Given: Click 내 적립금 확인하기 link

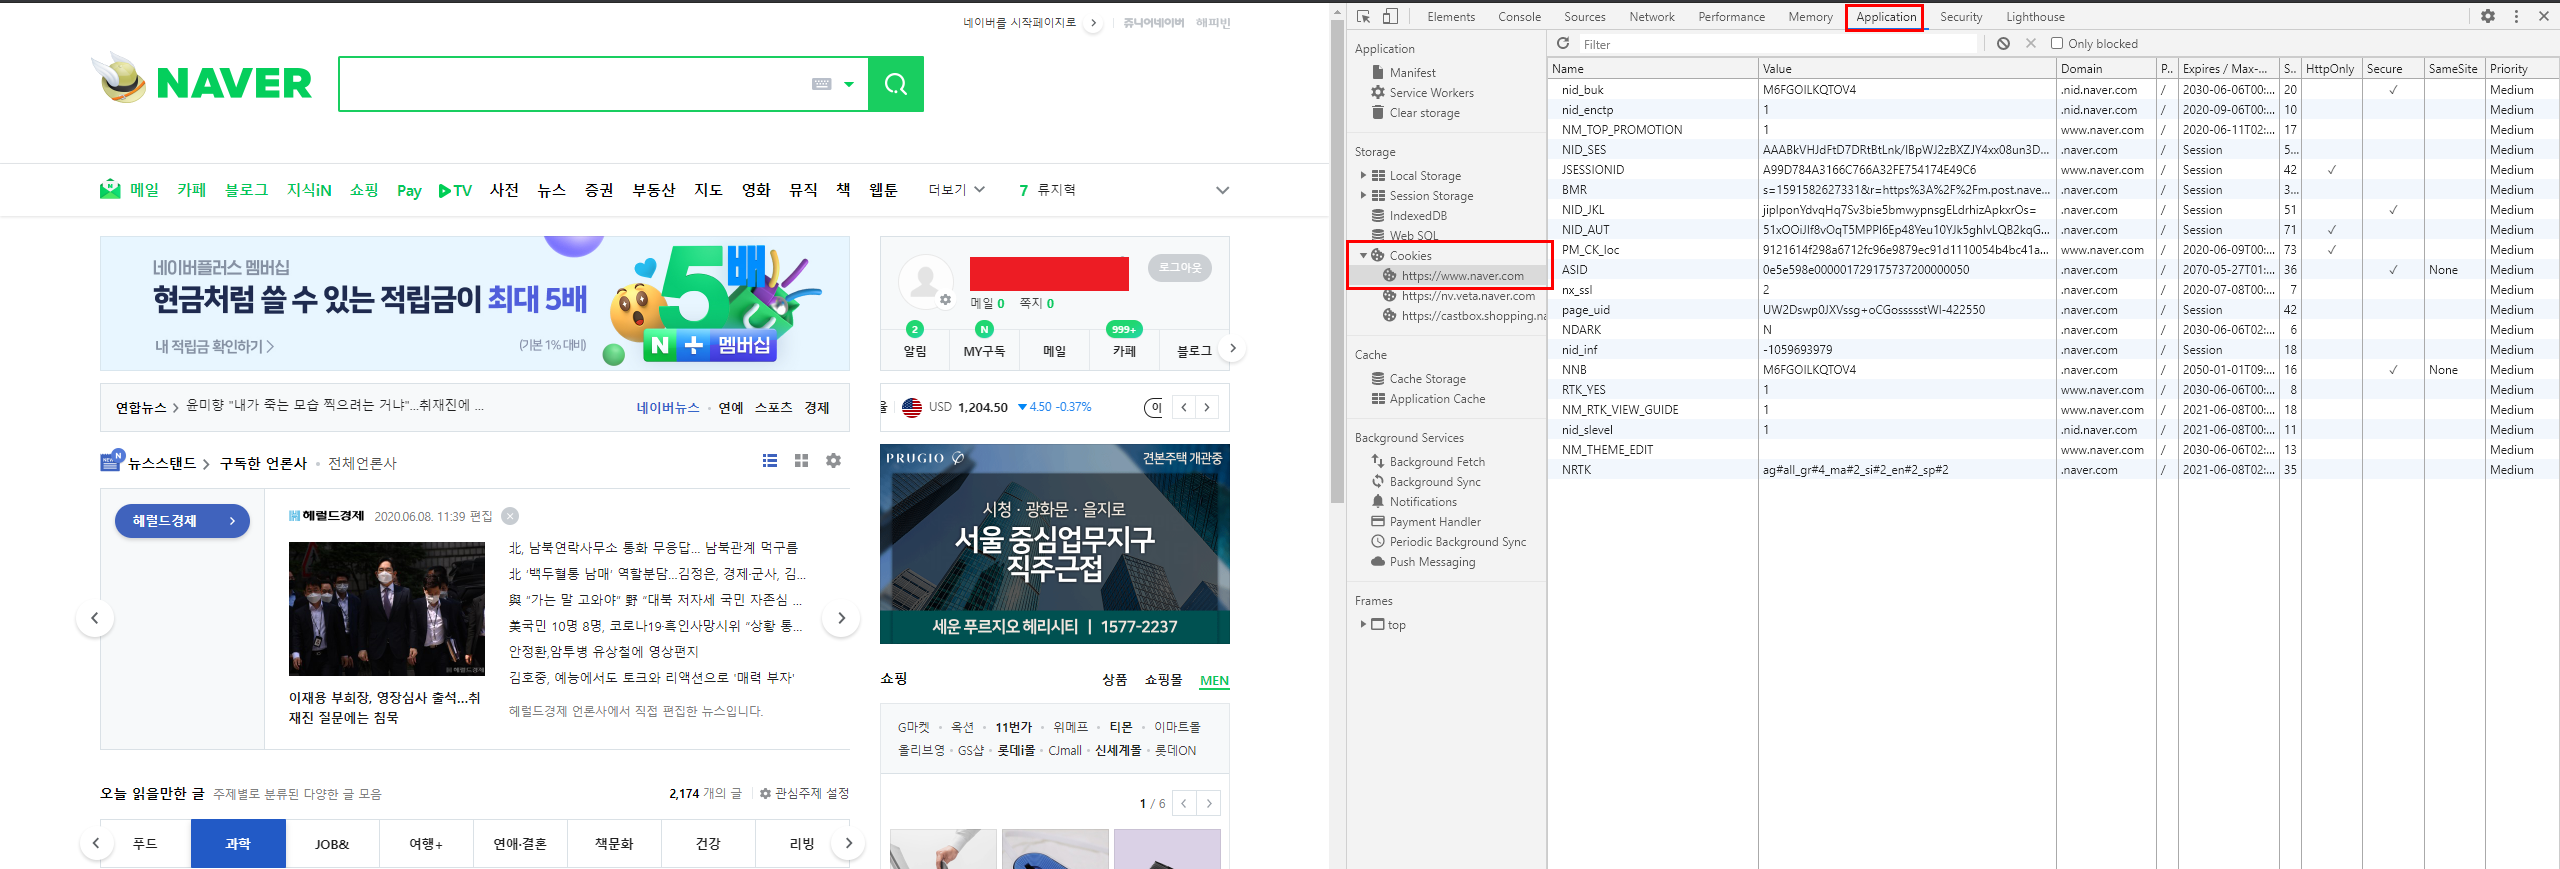Looking at the screenshot, I should click(x=214, y=346).
